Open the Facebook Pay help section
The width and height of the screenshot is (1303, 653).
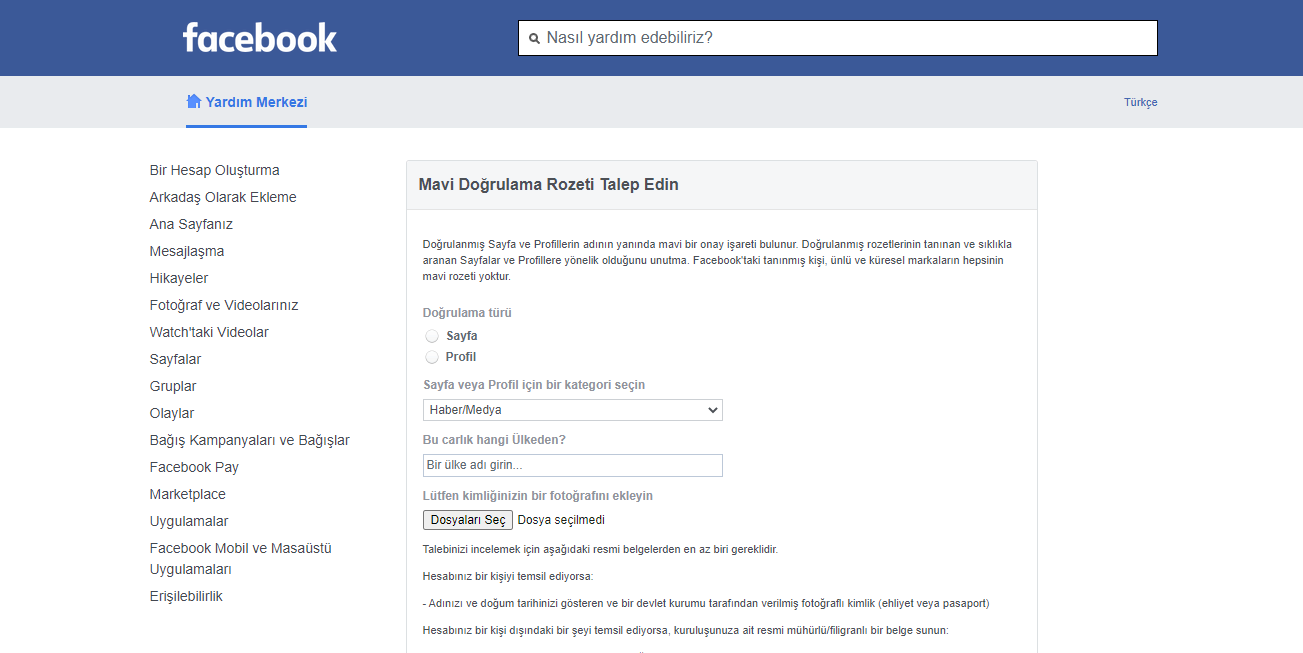(x=194, y=466)
